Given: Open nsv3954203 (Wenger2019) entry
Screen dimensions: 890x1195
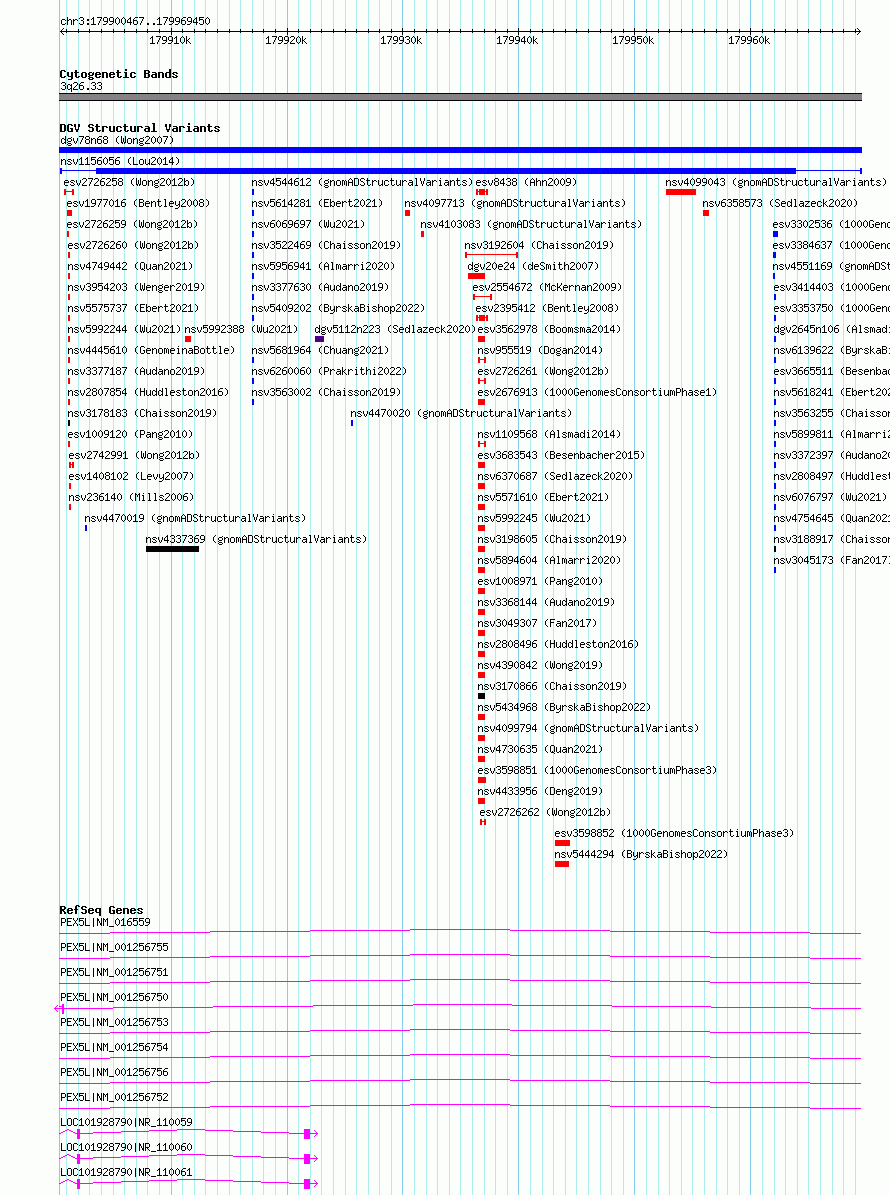Looking at the screenshot, I should coord(136,287).
